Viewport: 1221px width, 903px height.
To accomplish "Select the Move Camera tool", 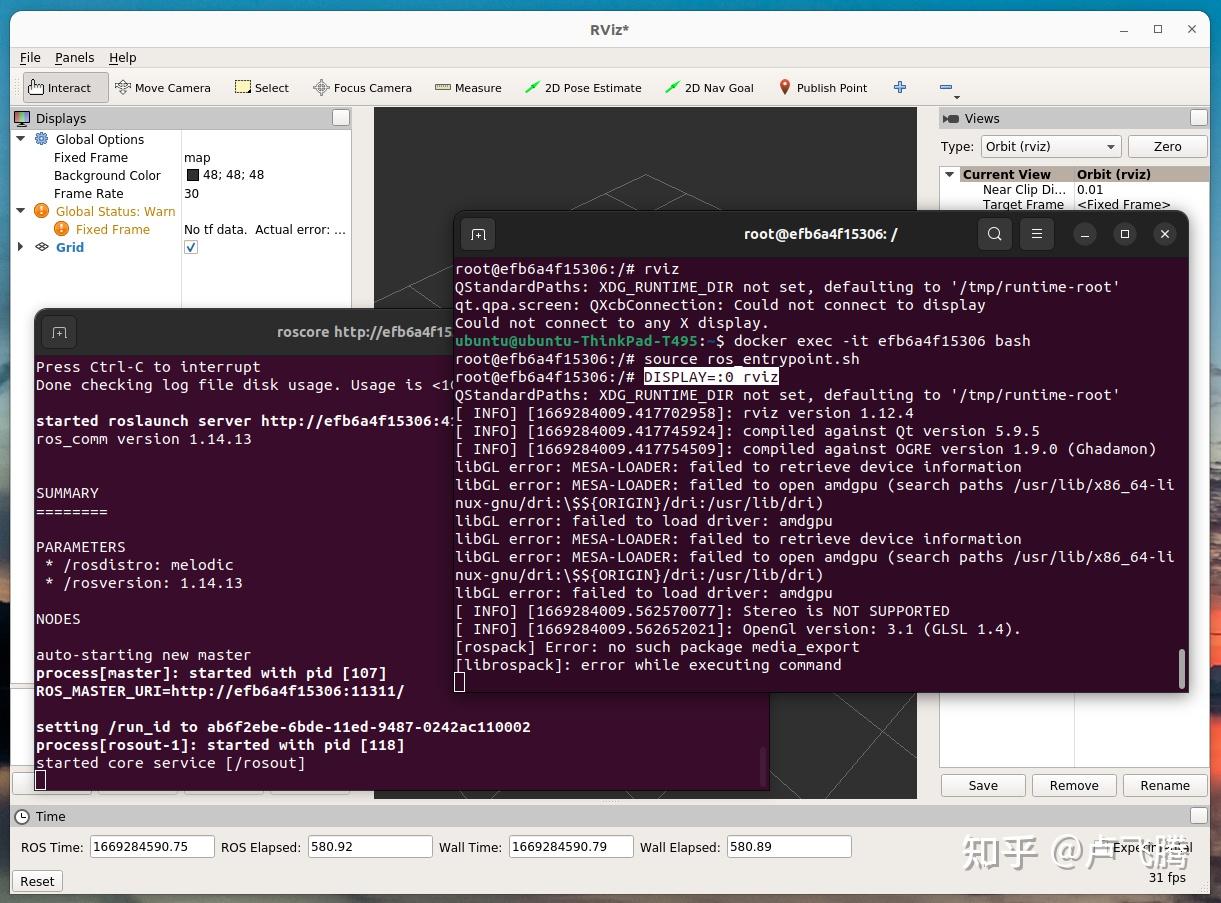I will click(163, 87).
